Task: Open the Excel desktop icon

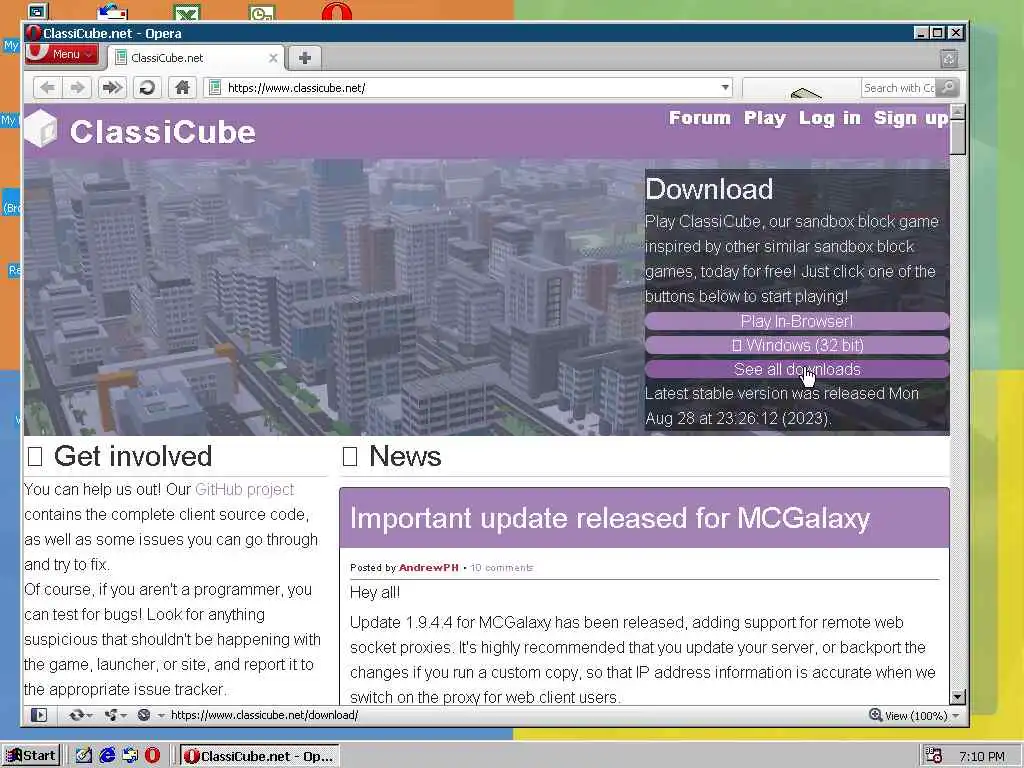Action: click(x=187, y=12)
